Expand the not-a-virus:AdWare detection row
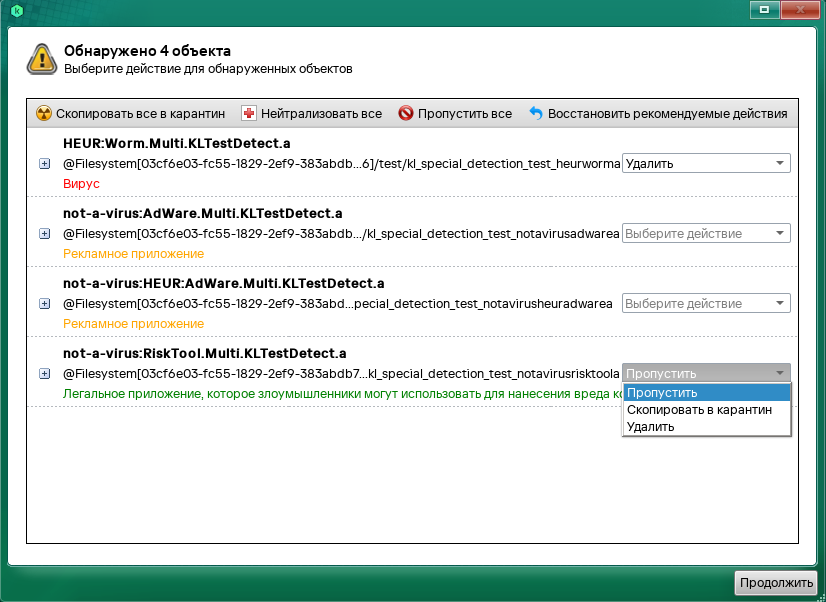Viewport: 826px width, 602px height. coord(44,234)
